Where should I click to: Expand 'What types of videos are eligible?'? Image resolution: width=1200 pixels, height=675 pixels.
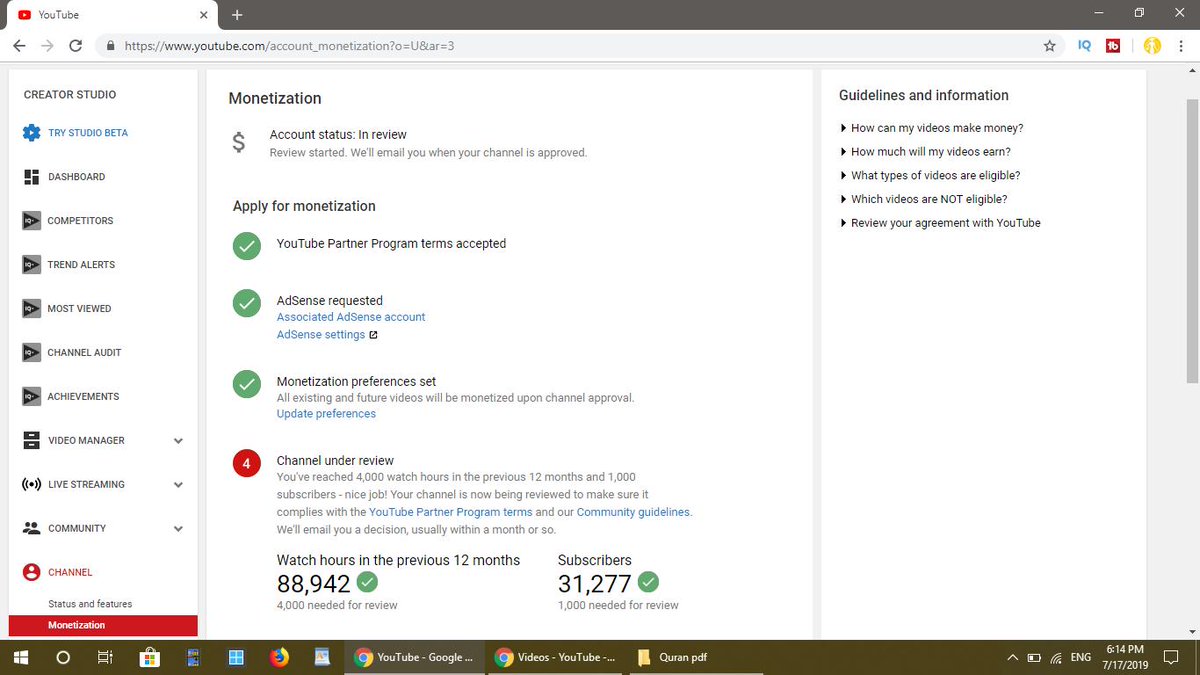click(930, 175)
